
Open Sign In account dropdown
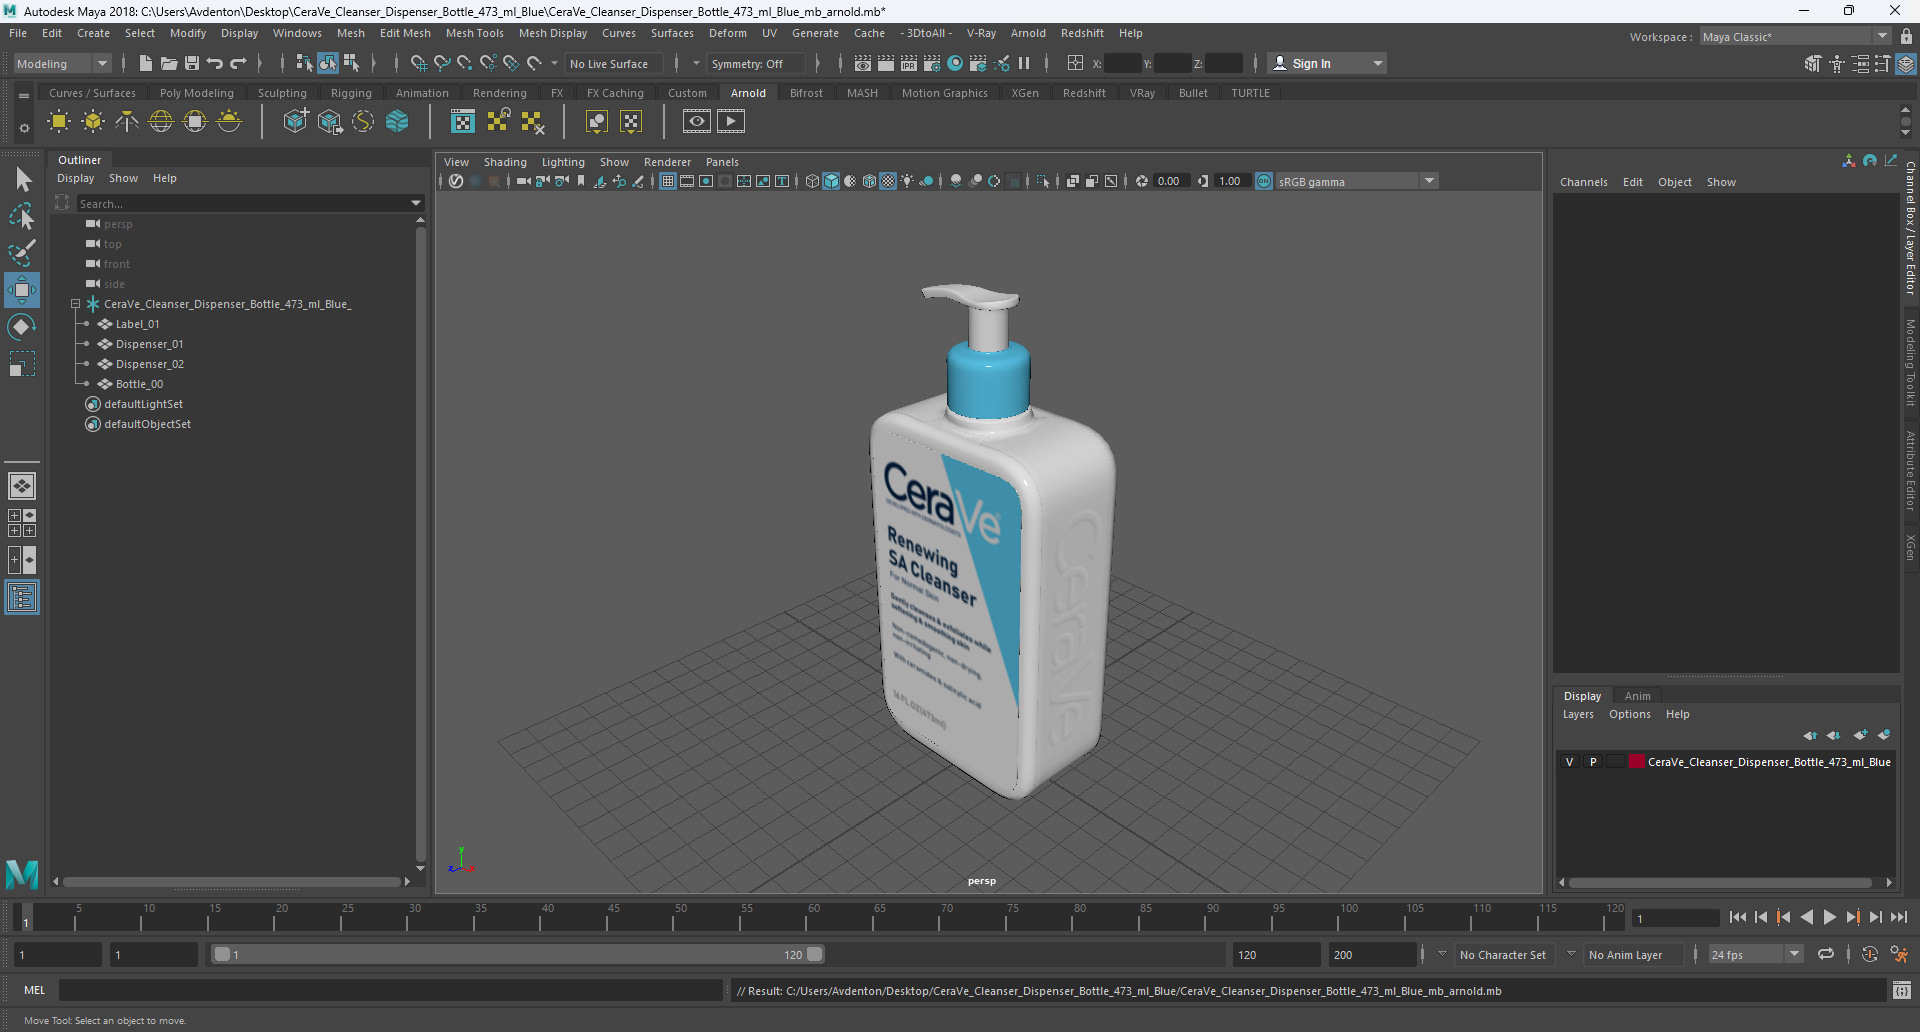click(1326, 63)
